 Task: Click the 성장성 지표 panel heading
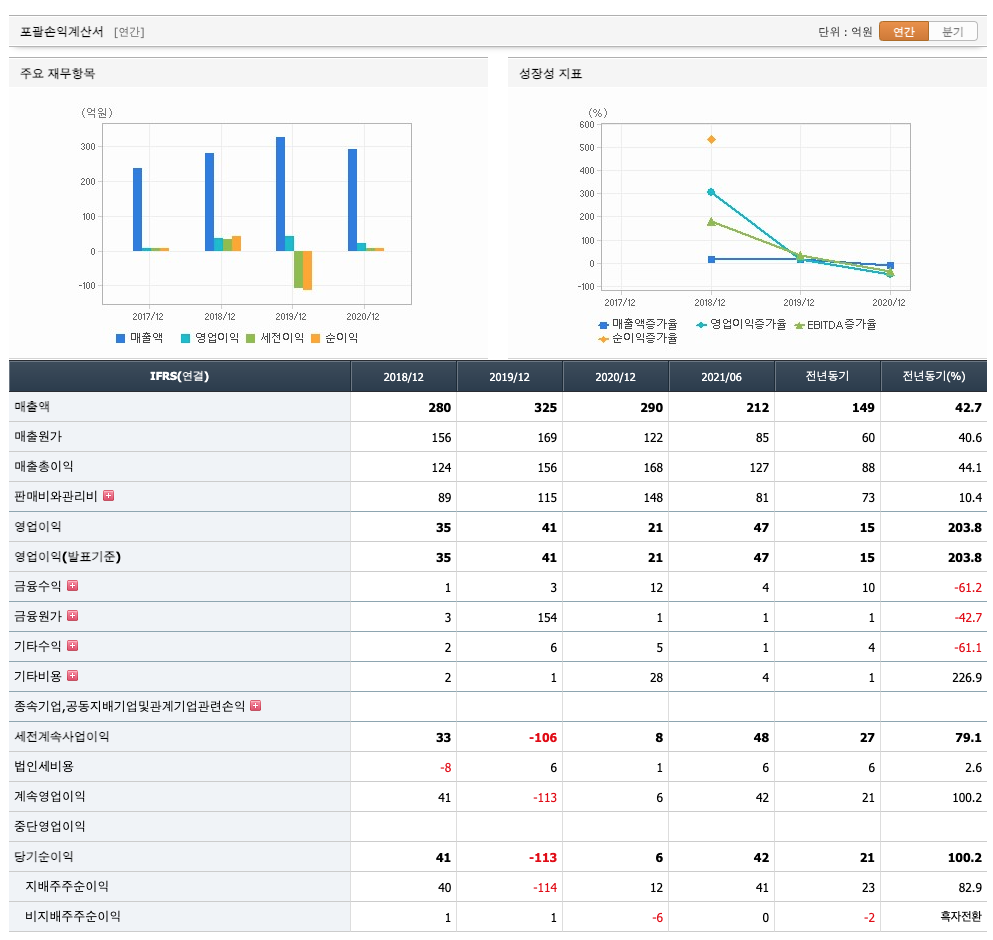(550, 73)
